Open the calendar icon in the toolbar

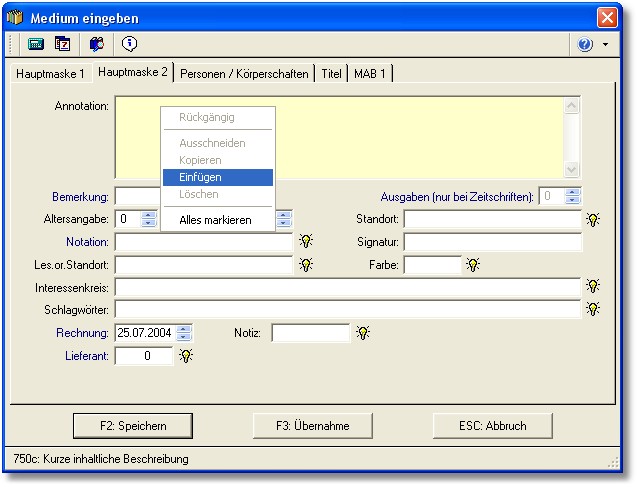coord(63,44)
